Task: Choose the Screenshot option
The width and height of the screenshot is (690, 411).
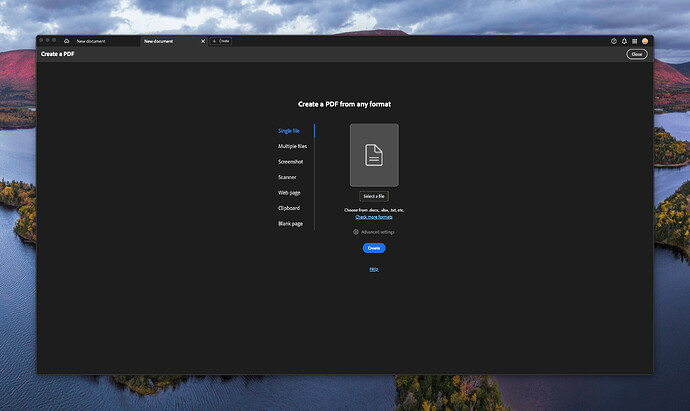Action: (290, 161)
